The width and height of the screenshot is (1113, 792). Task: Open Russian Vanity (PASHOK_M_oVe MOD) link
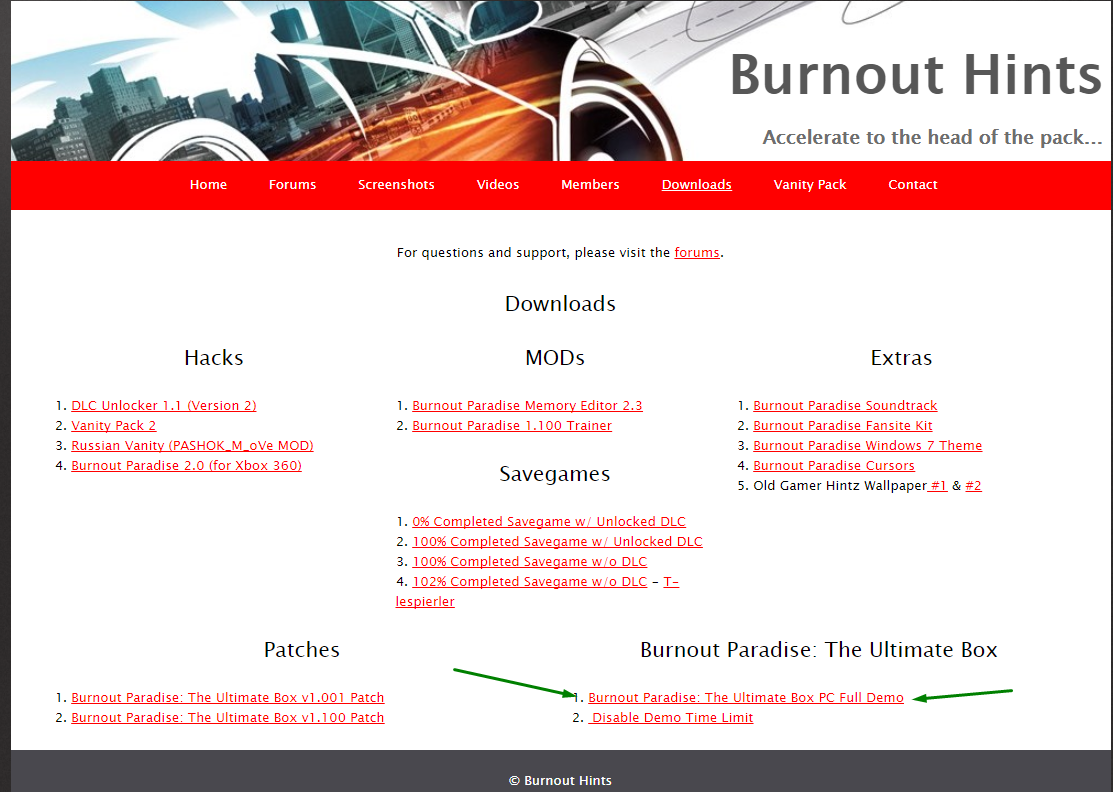[192, 446]
